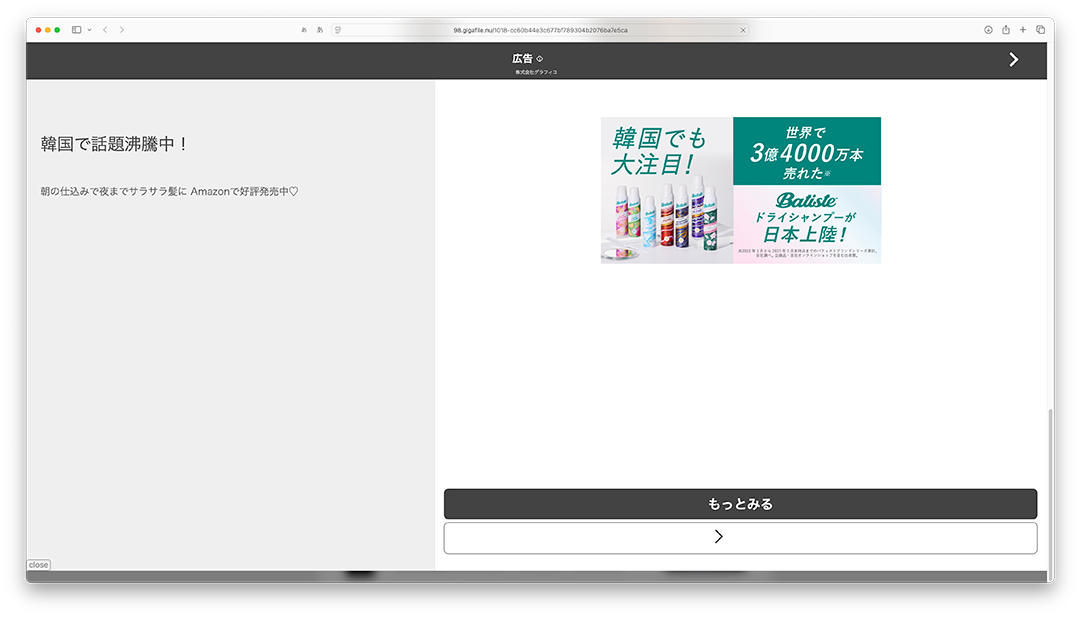Show the tab overview
Screen dimensions: 1080x617
click(x=1041, y=30)
